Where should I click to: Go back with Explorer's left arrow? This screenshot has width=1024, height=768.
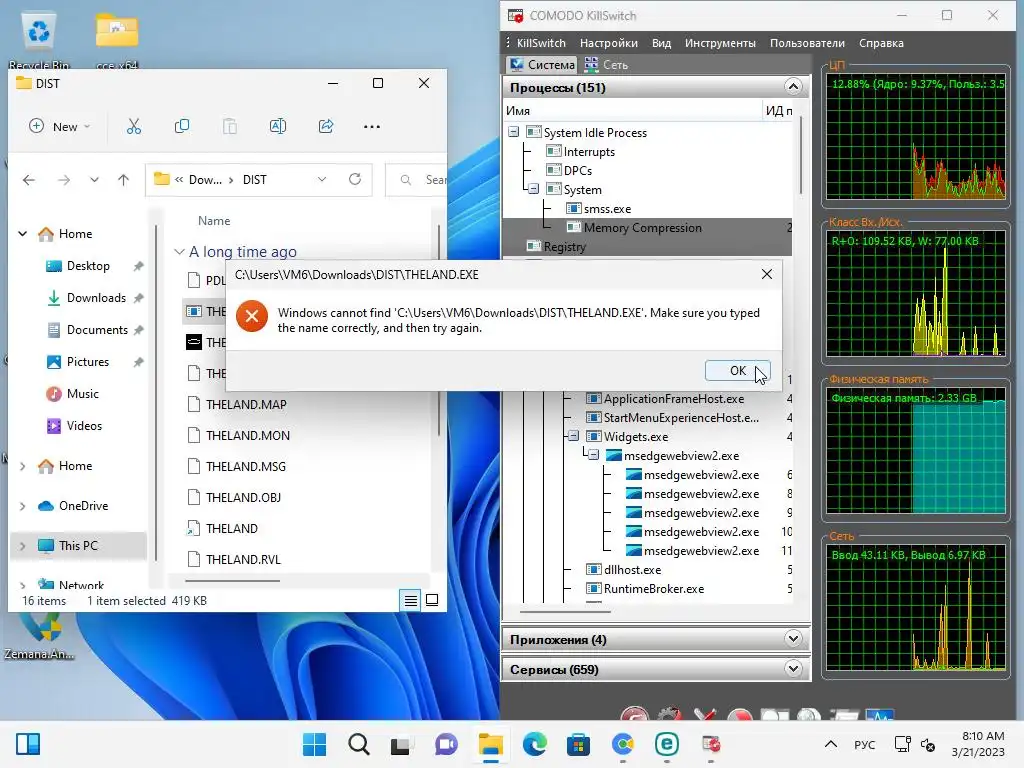29,180
